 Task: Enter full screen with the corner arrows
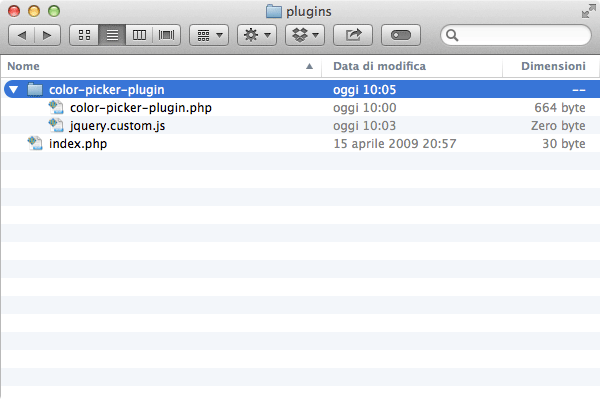click(x=588, y=11)
